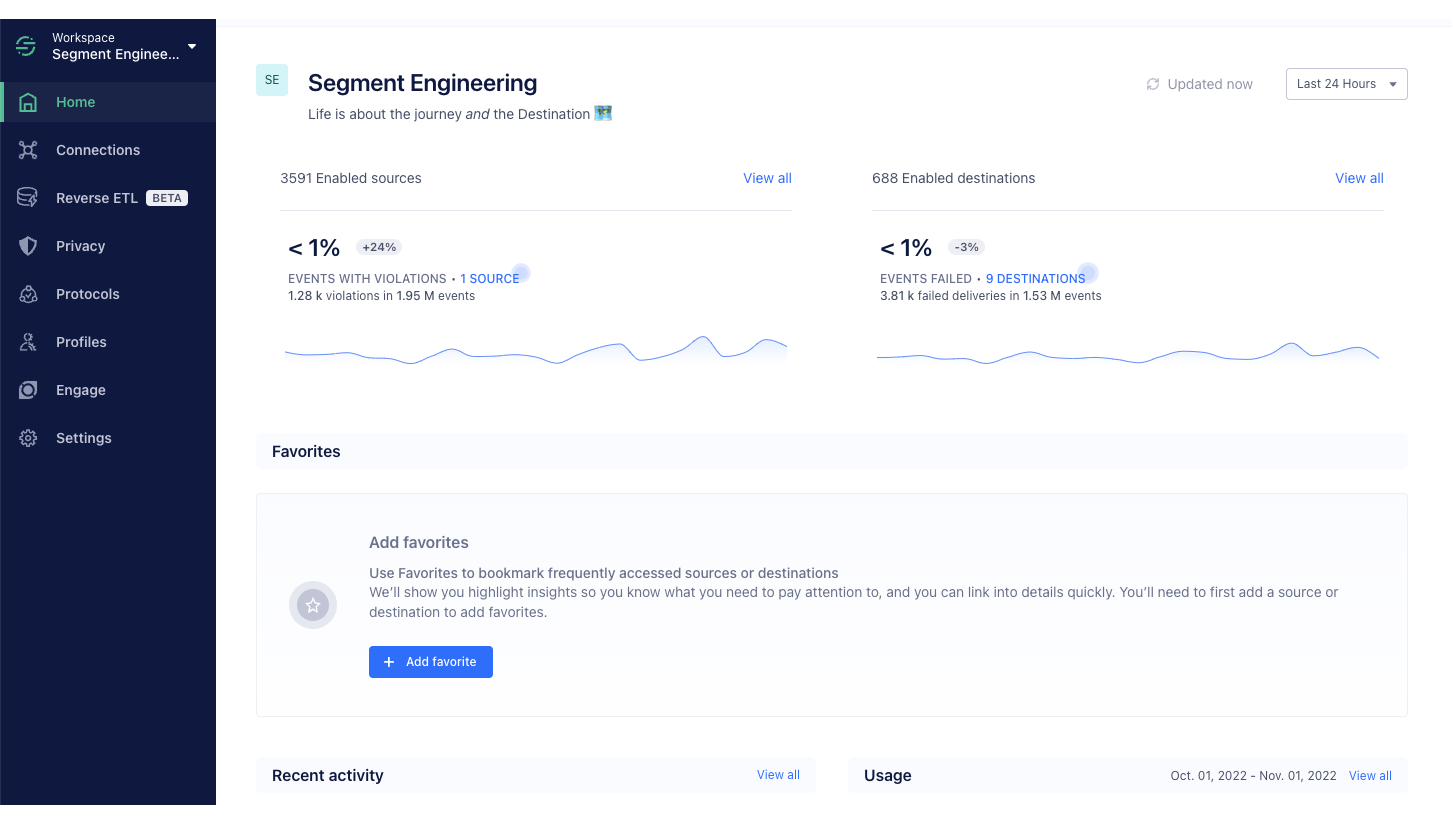Click 'EVENTS WITH VIOLATIONS' label

pos(367,279)
